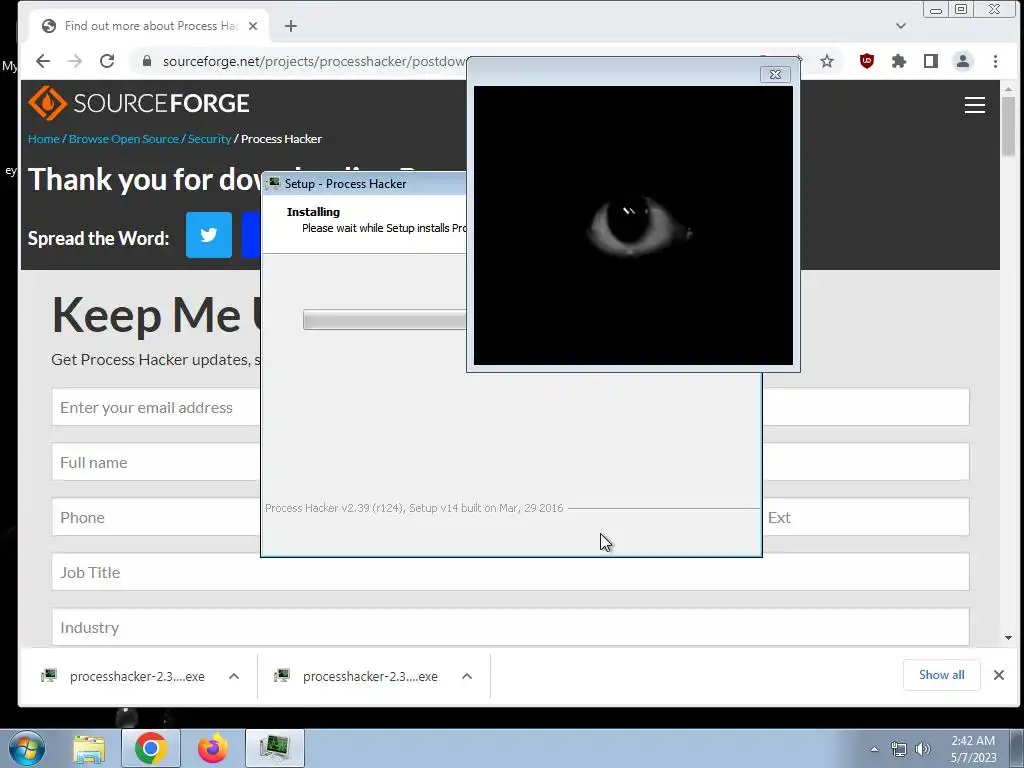Viewport: 1024px width, 768px height.
Task: Switch to Chrome in the taskbar
Action: (151, 748)
